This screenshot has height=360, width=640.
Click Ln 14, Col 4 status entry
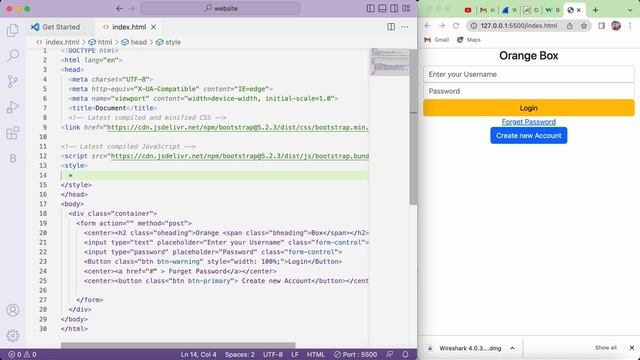click(198, 355)
